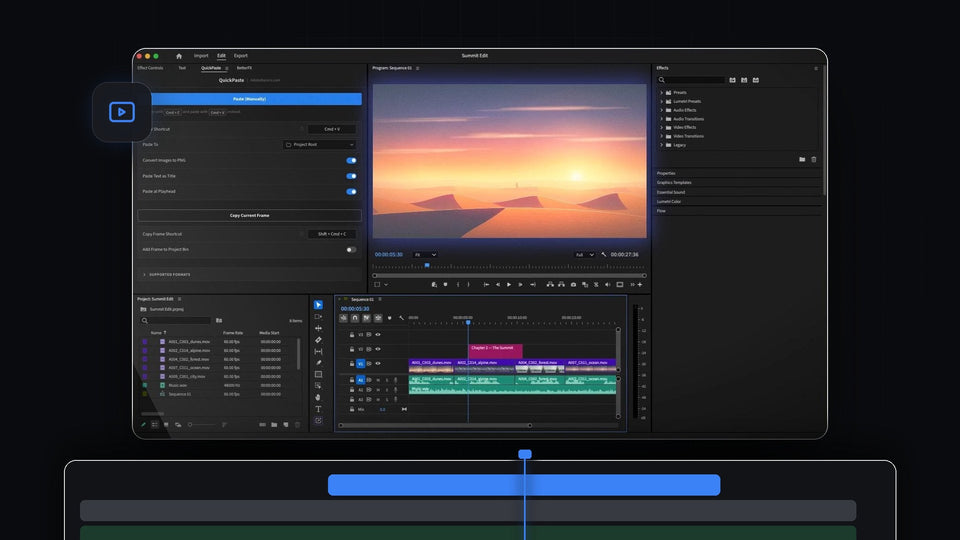Step back one frame in Program monitor

(x=498, y=285)
